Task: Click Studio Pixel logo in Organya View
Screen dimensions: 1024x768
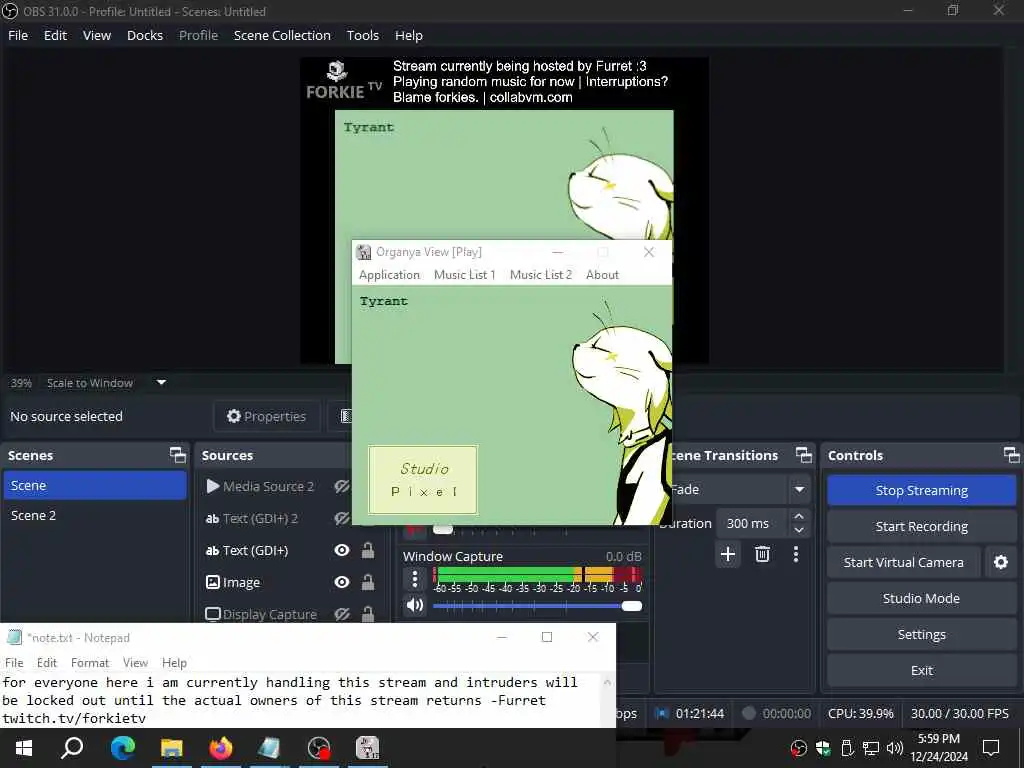Action: point(423,480)
